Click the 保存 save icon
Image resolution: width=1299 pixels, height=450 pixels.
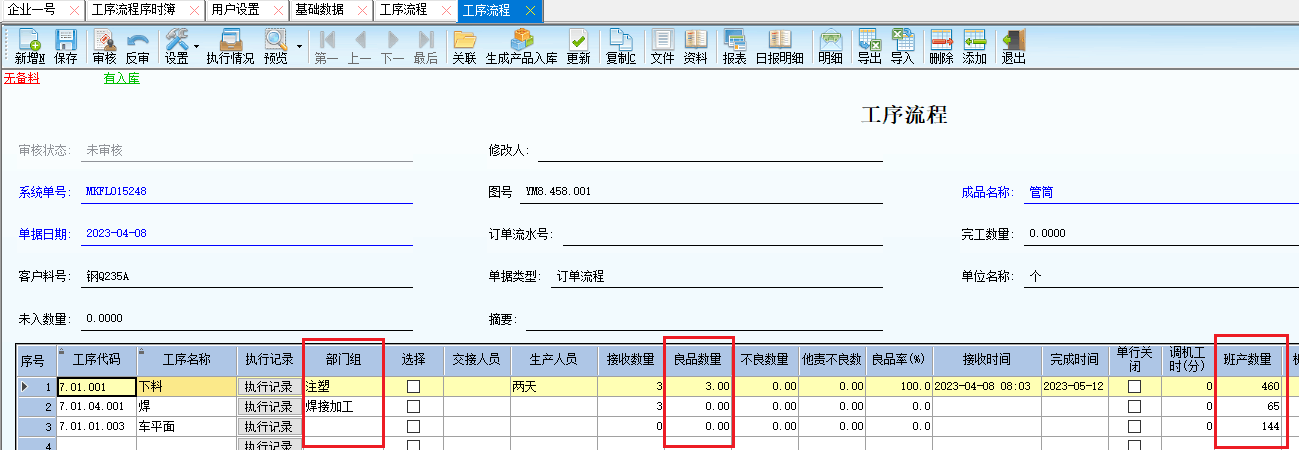66,46
